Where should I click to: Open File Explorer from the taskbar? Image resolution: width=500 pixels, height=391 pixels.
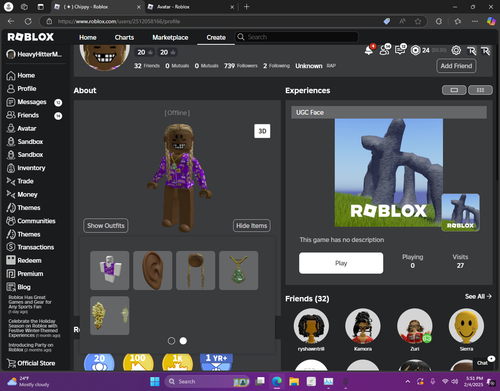pos(294,381)
